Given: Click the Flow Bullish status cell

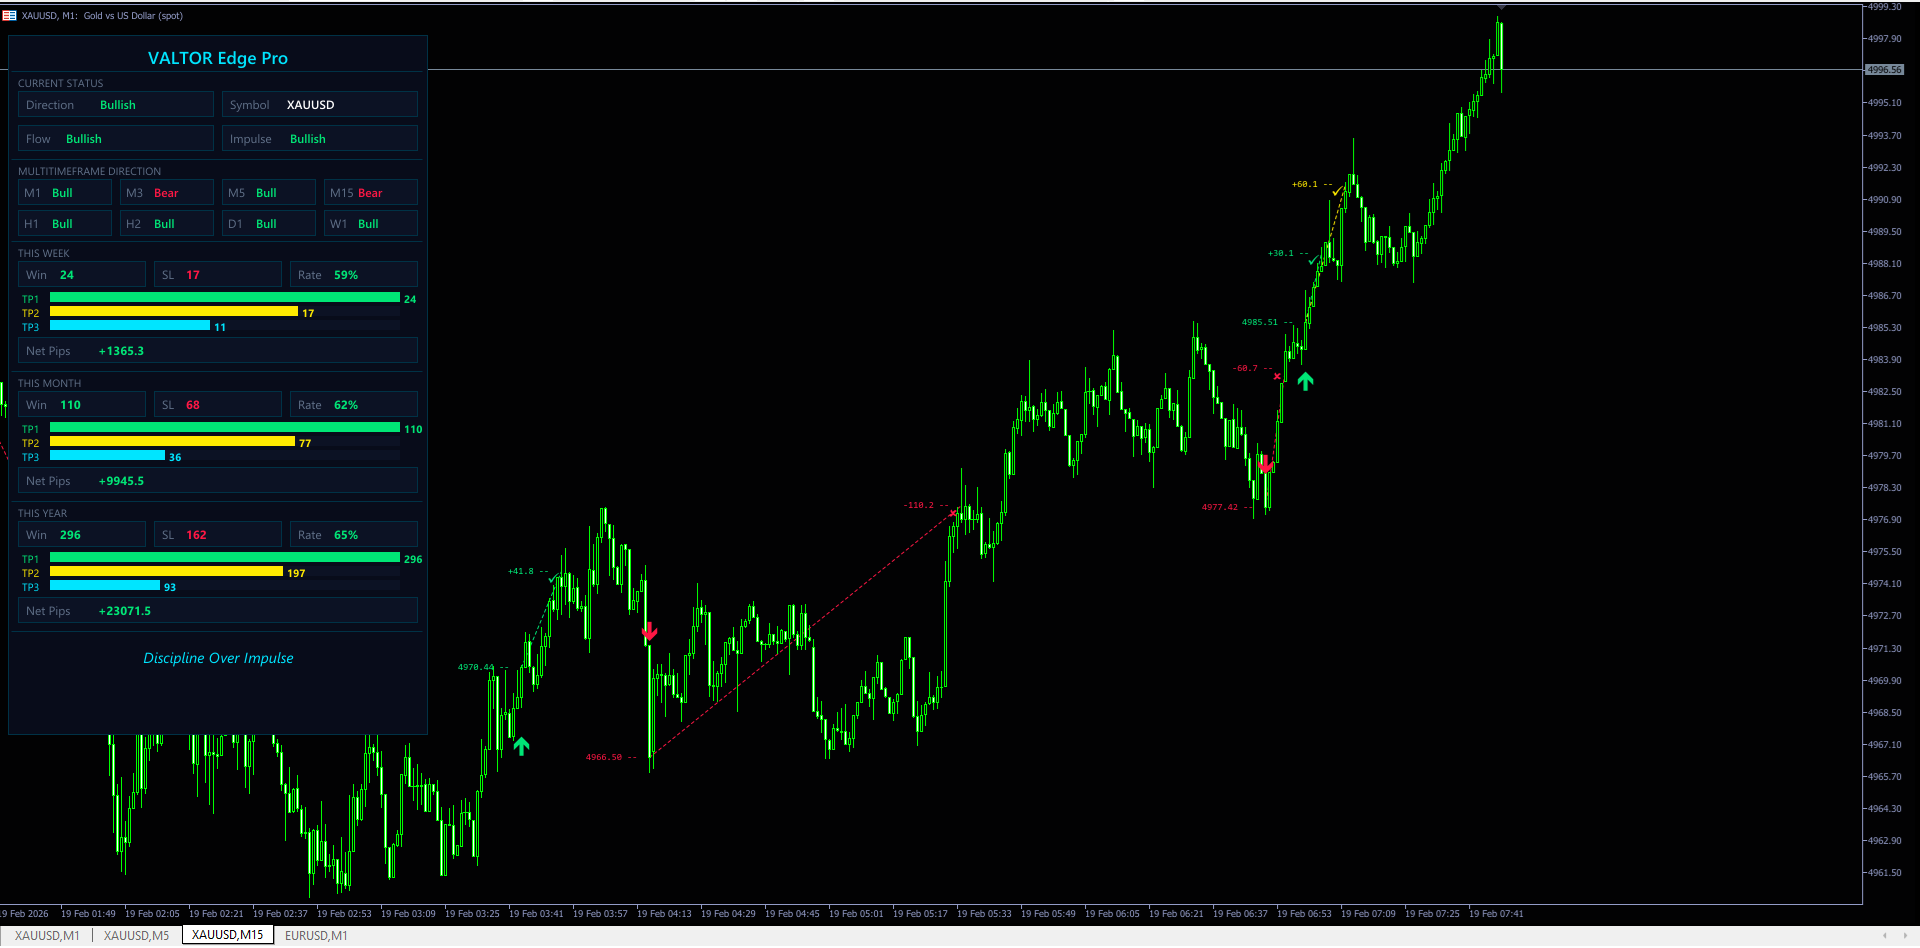Looking at the screenshot, I should click(116, 139).
